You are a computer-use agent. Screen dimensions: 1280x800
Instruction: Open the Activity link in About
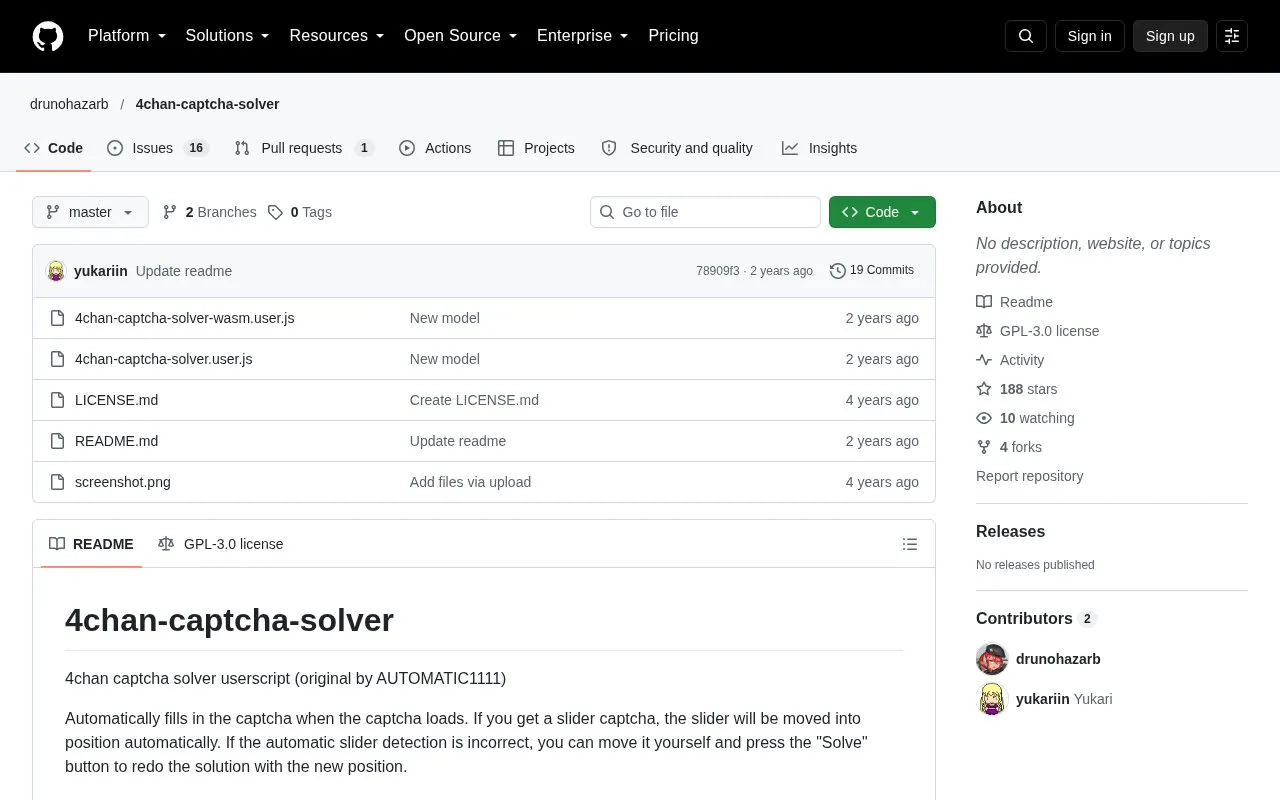1022,360
